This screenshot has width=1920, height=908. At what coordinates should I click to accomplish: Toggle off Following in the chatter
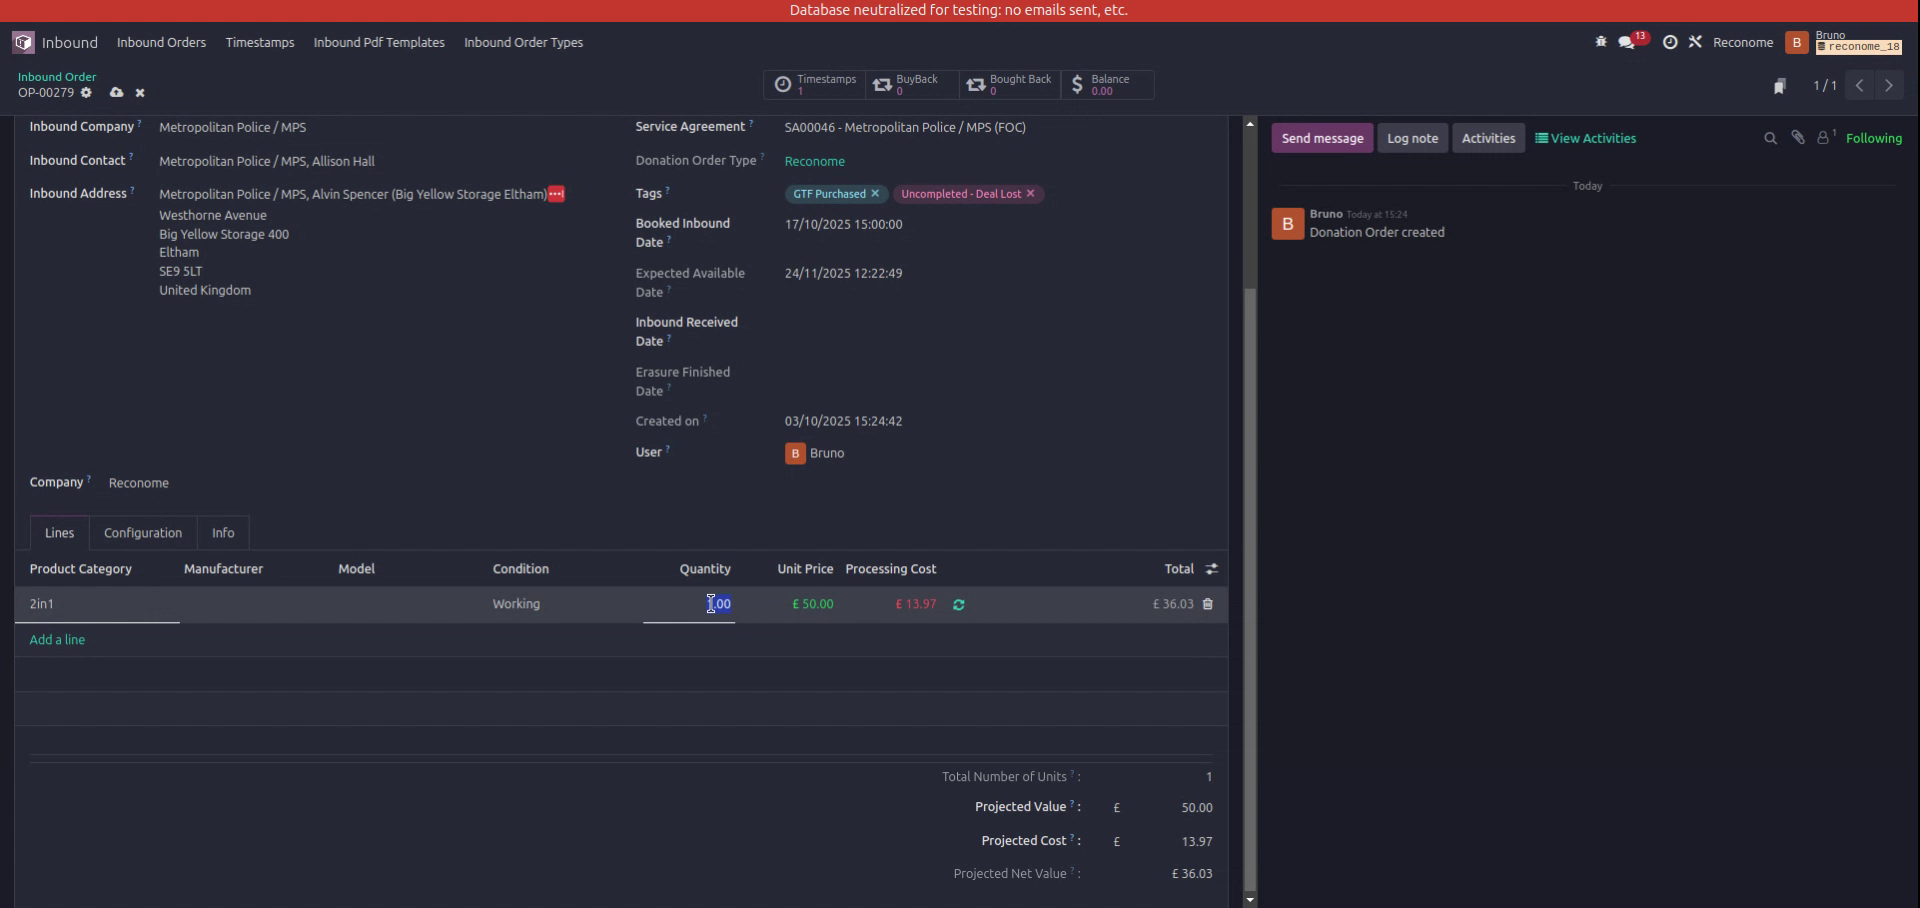[1875, 138]
